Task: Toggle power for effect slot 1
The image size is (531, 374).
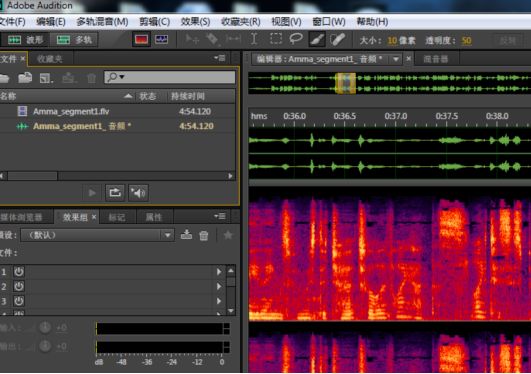Action: (19, 272)
